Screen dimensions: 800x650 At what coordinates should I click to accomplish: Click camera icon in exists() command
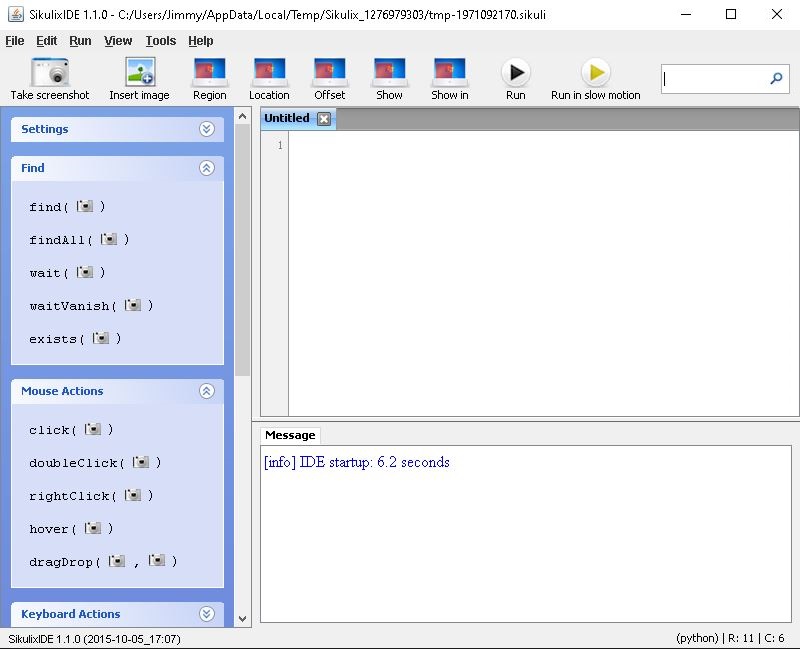pos(101,338)
